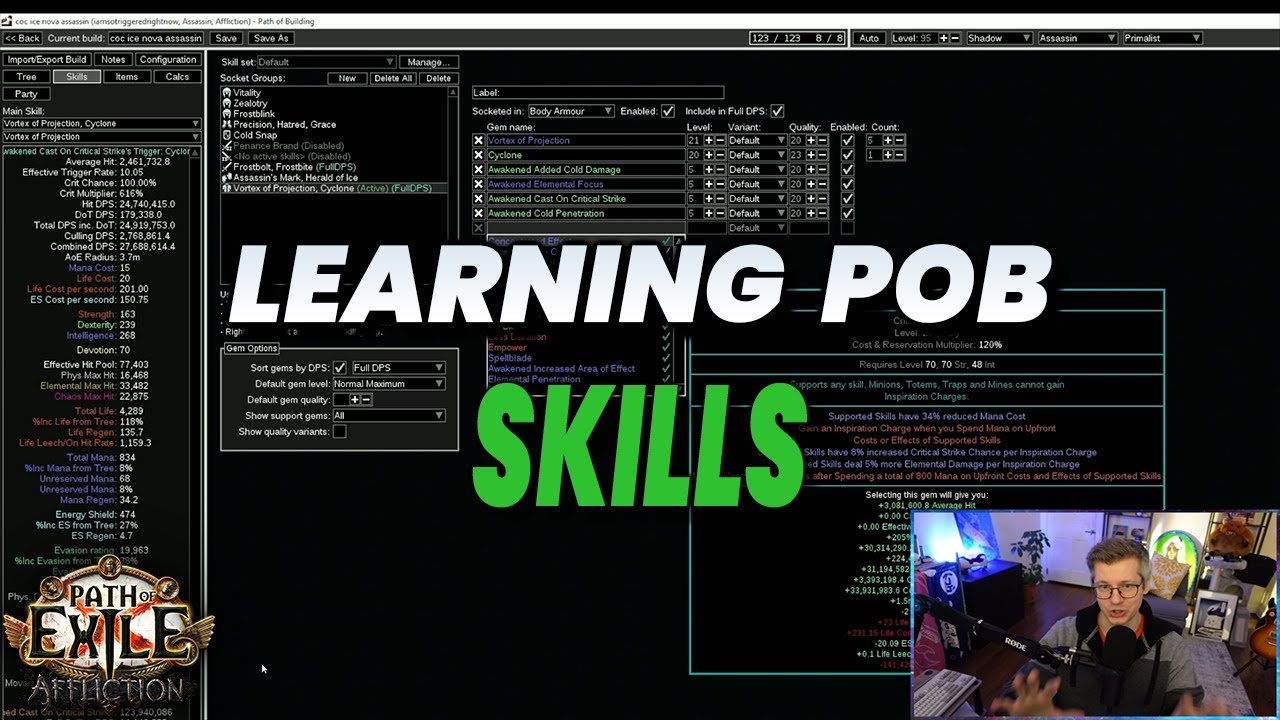
Task: Open the Primalist dropdown
Action: click(x=1162, y=38)
